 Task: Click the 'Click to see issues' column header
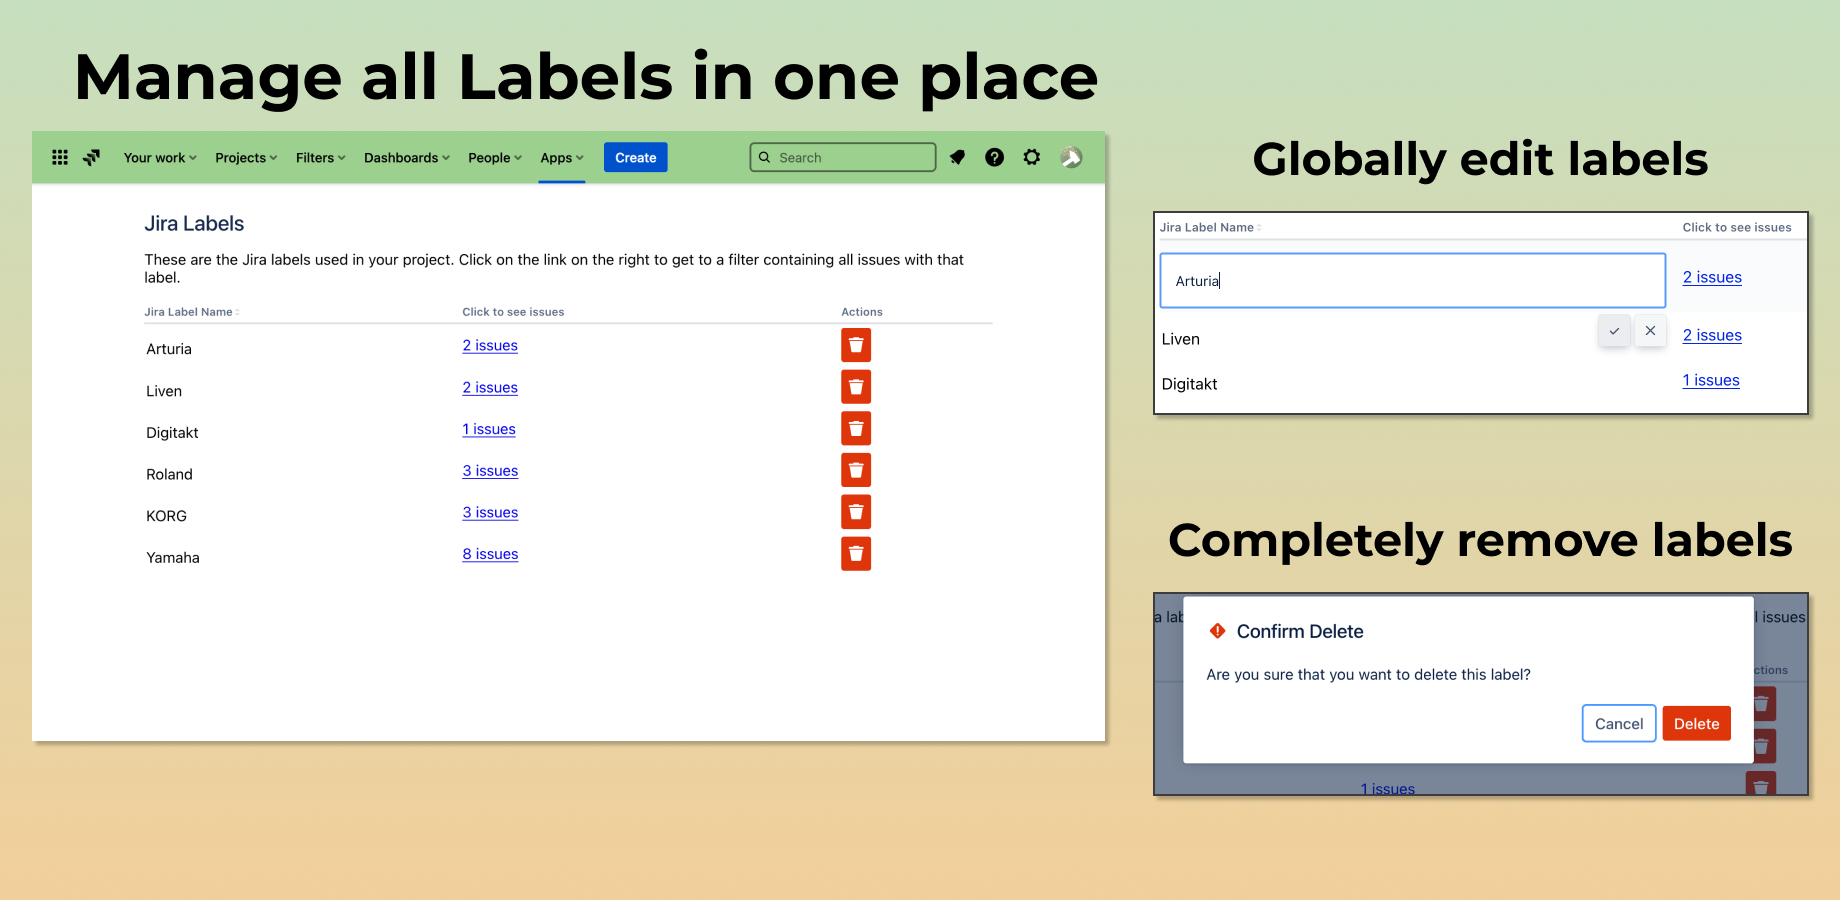click(x=513, y=312)
